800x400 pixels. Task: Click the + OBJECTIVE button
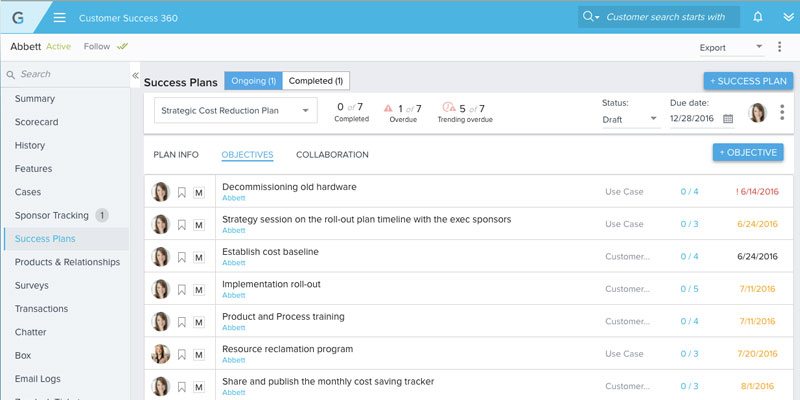(748, 153)
